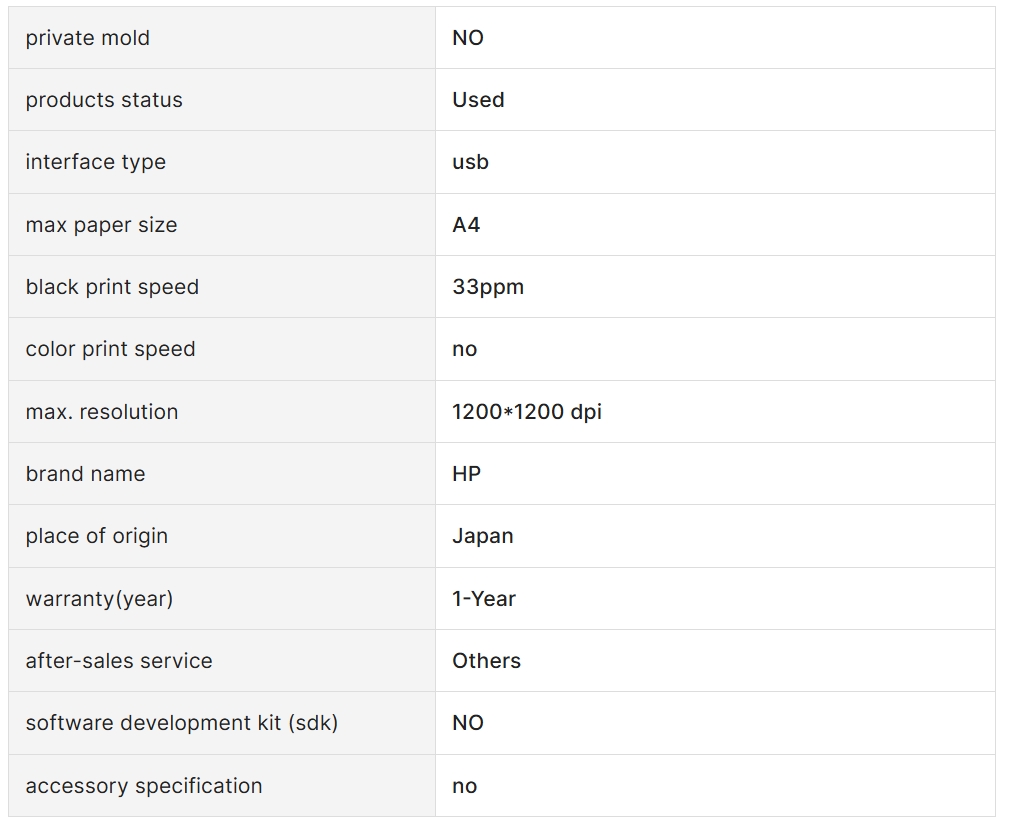Image resolution: width=1009 pixels, height=825 pixels.
Task: Click the 'color print speed' label
Action: [x=110, y=349]
